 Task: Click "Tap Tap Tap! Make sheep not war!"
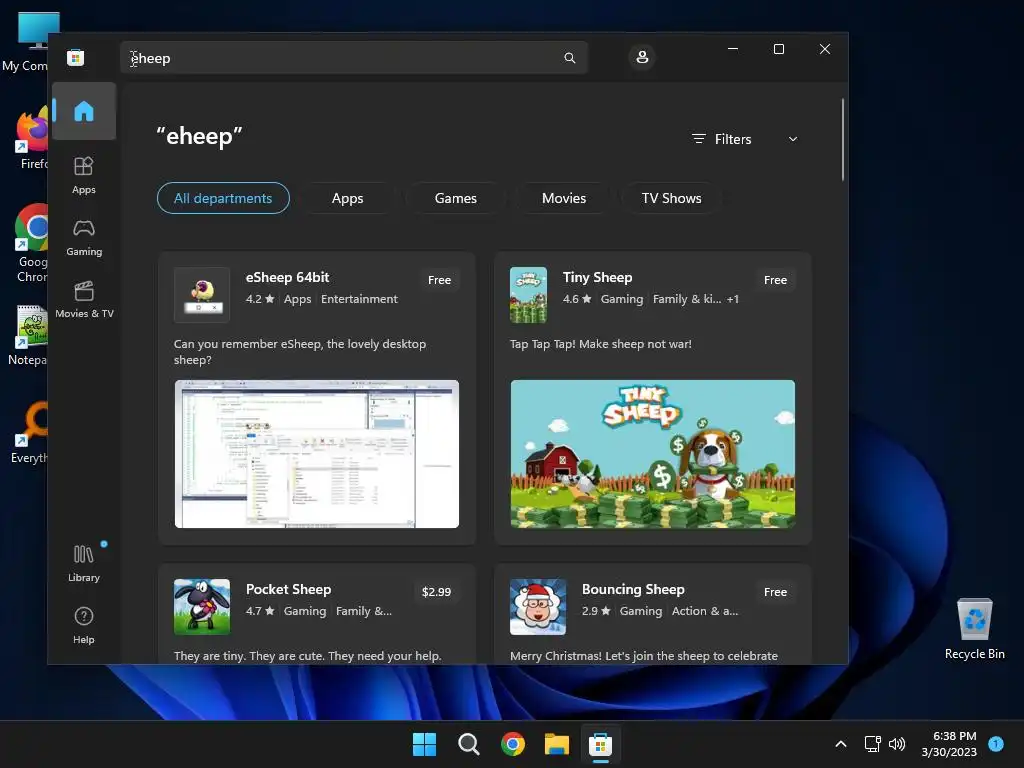pos(601,344)
